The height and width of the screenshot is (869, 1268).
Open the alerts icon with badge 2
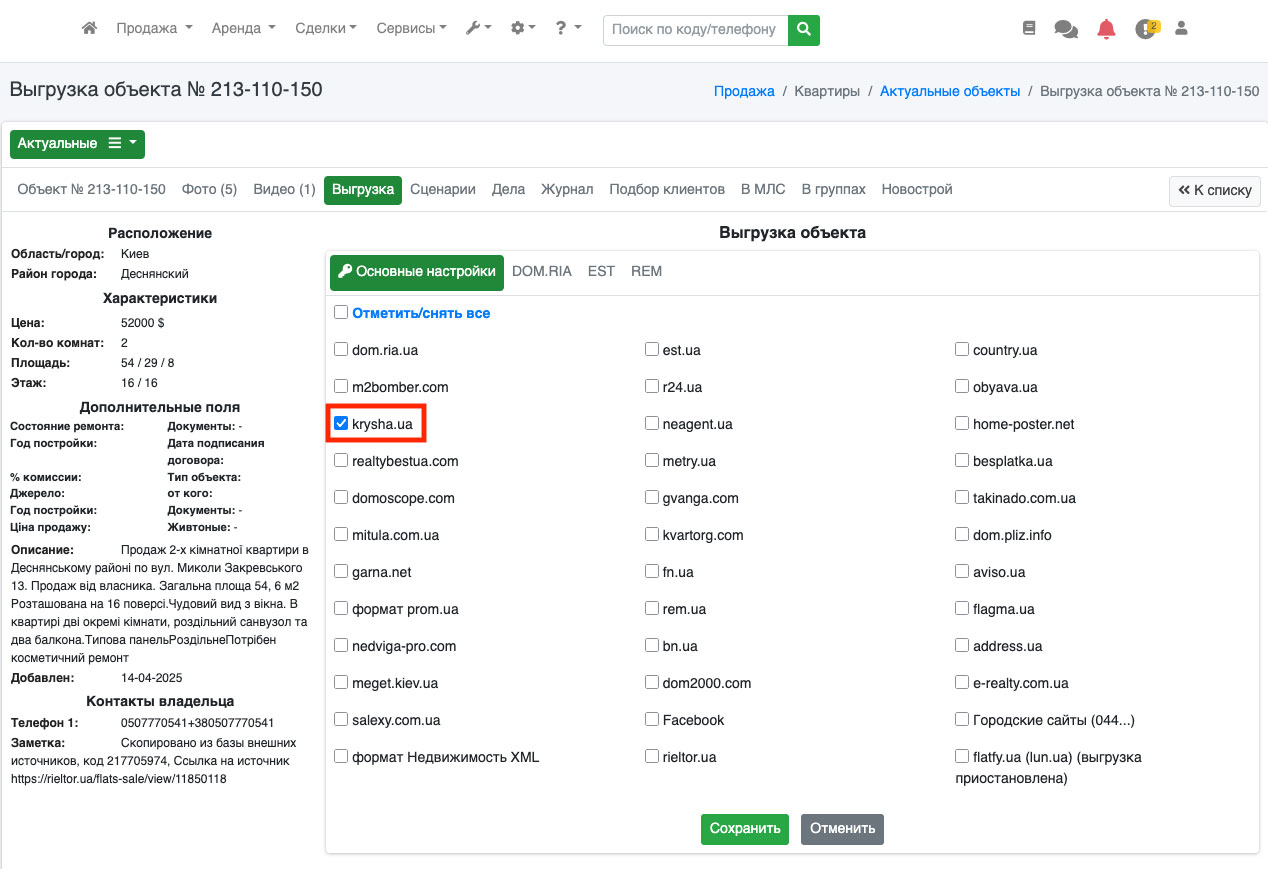pos(1146,29)
